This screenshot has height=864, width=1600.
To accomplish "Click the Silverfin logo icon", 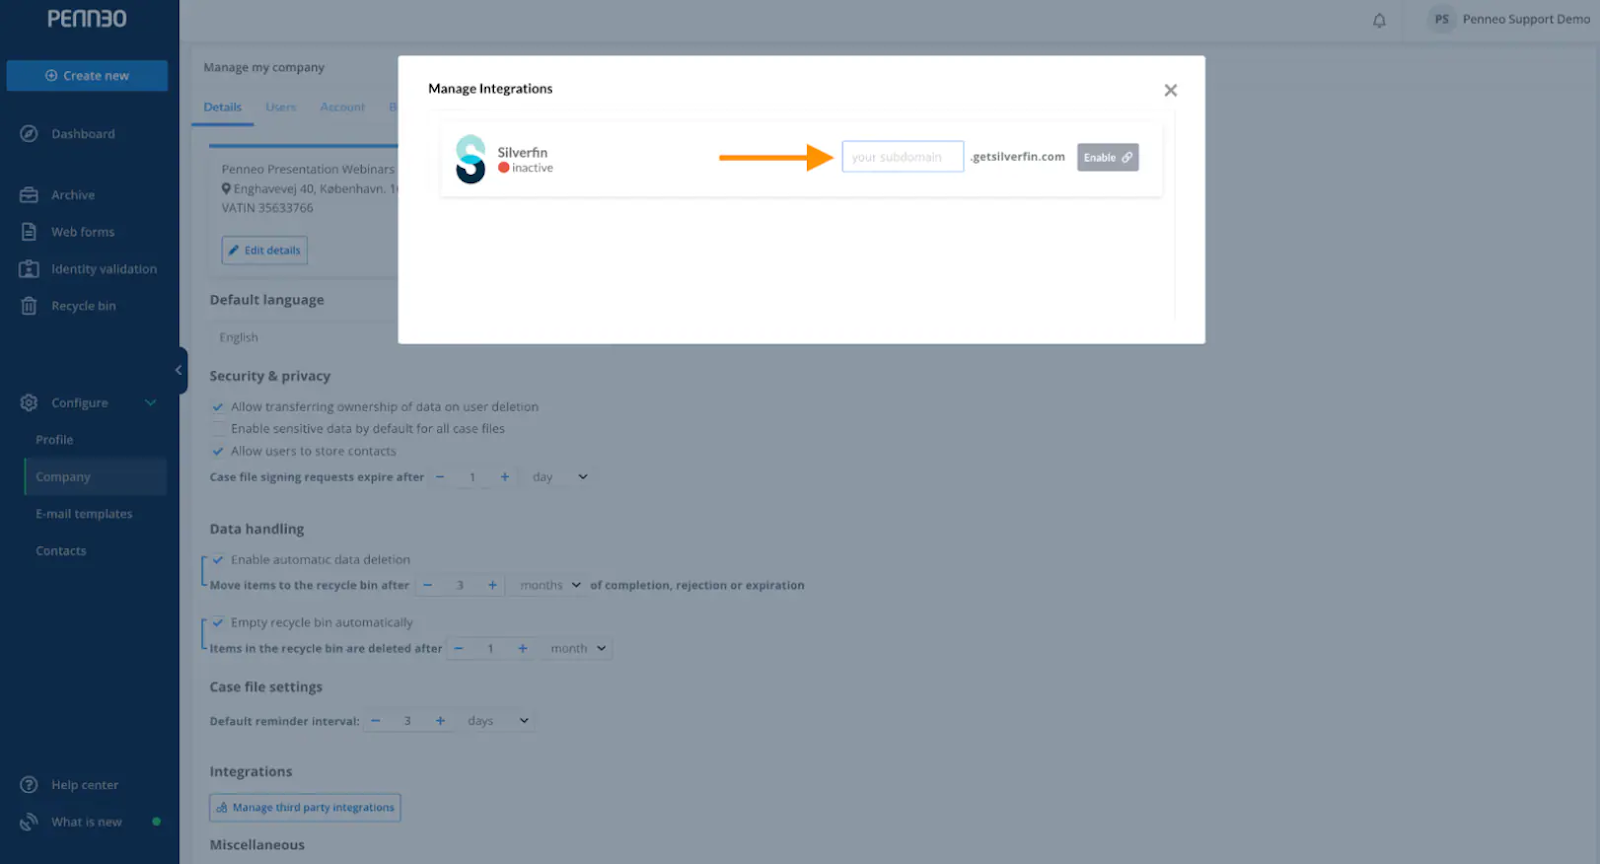I will pos(470,159).
